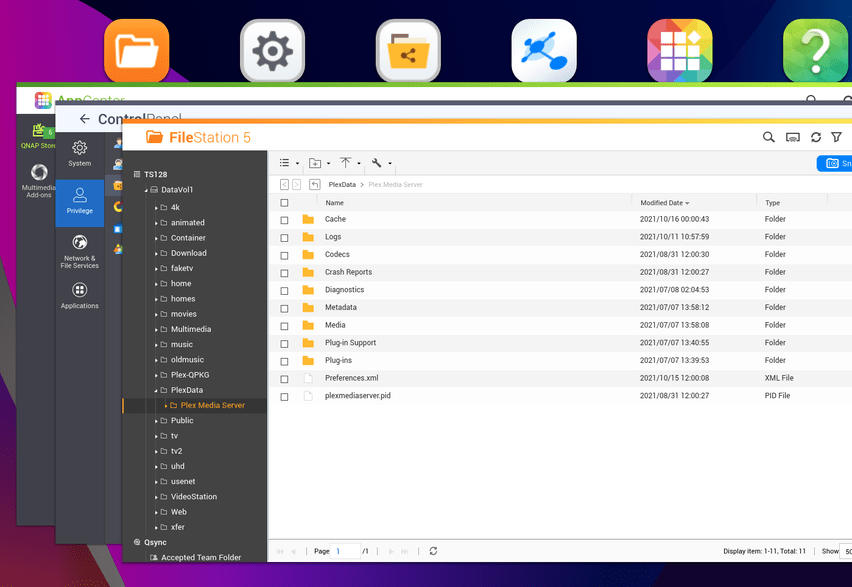
Task: Click the Snapshot button in File Station
Action: (835, 163)
